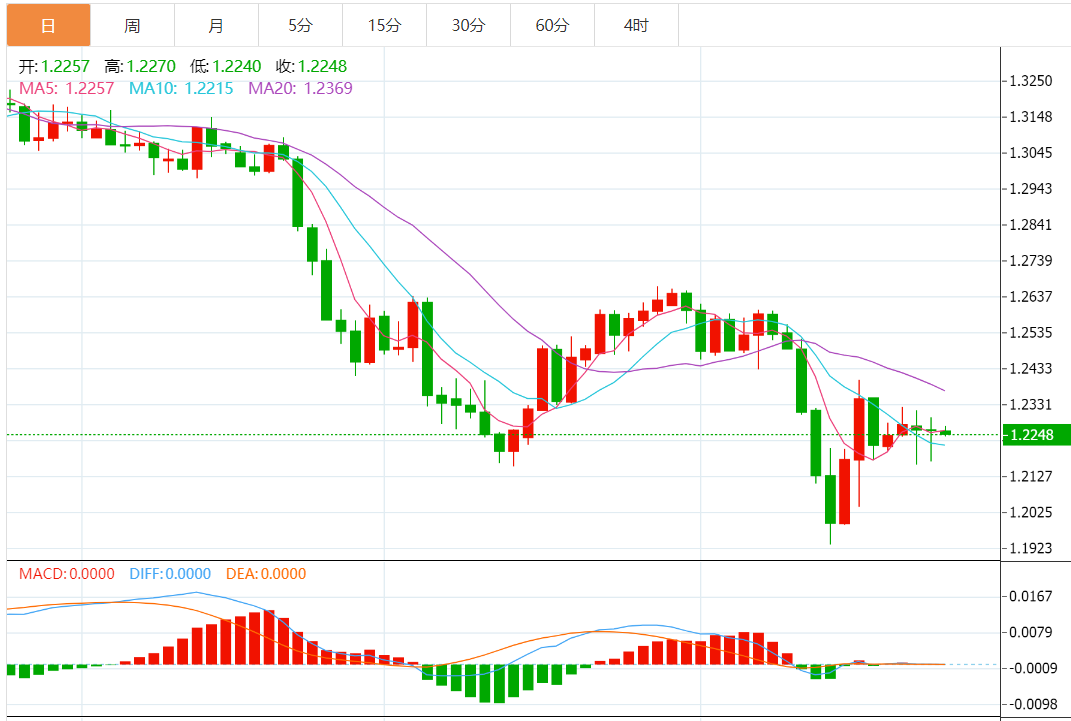1071x721 pixels.
Task: Click the 1.2535 price axis label
Action: tap(1031, 333)
